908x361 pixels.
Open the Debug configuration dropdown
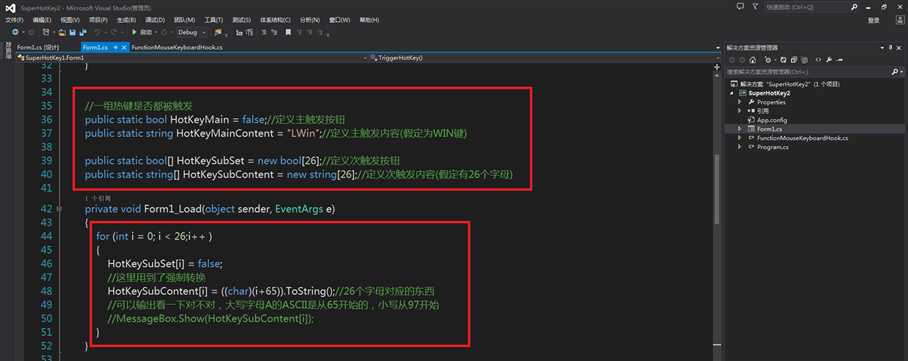(x=192, y=32)
